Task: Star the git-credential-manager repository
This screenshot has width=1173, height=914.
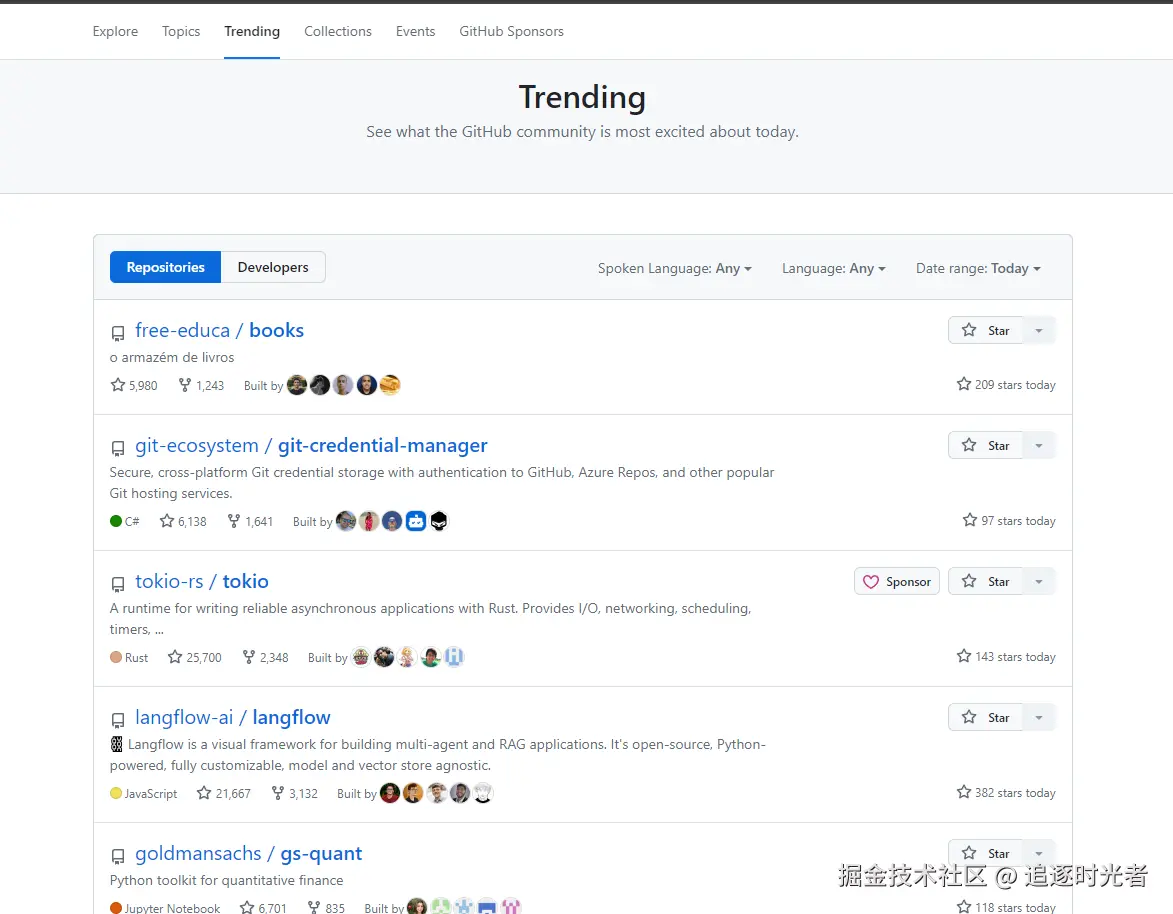Action: pos(985,446)
